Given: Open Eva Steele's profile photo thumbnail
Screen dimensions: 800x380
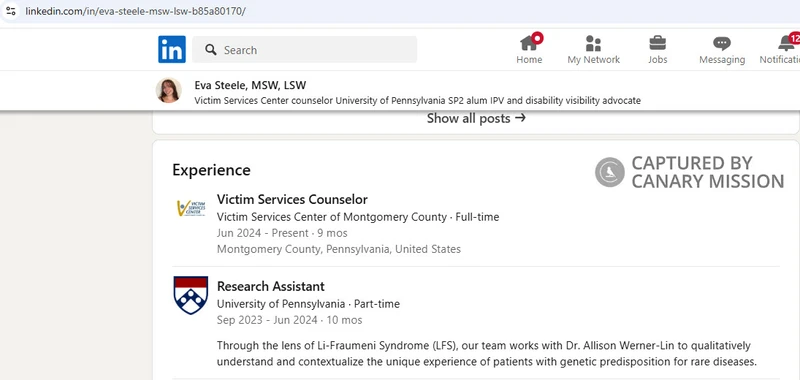Looking at the screenshot, I should pyautogui.click(x=168, y=90).
